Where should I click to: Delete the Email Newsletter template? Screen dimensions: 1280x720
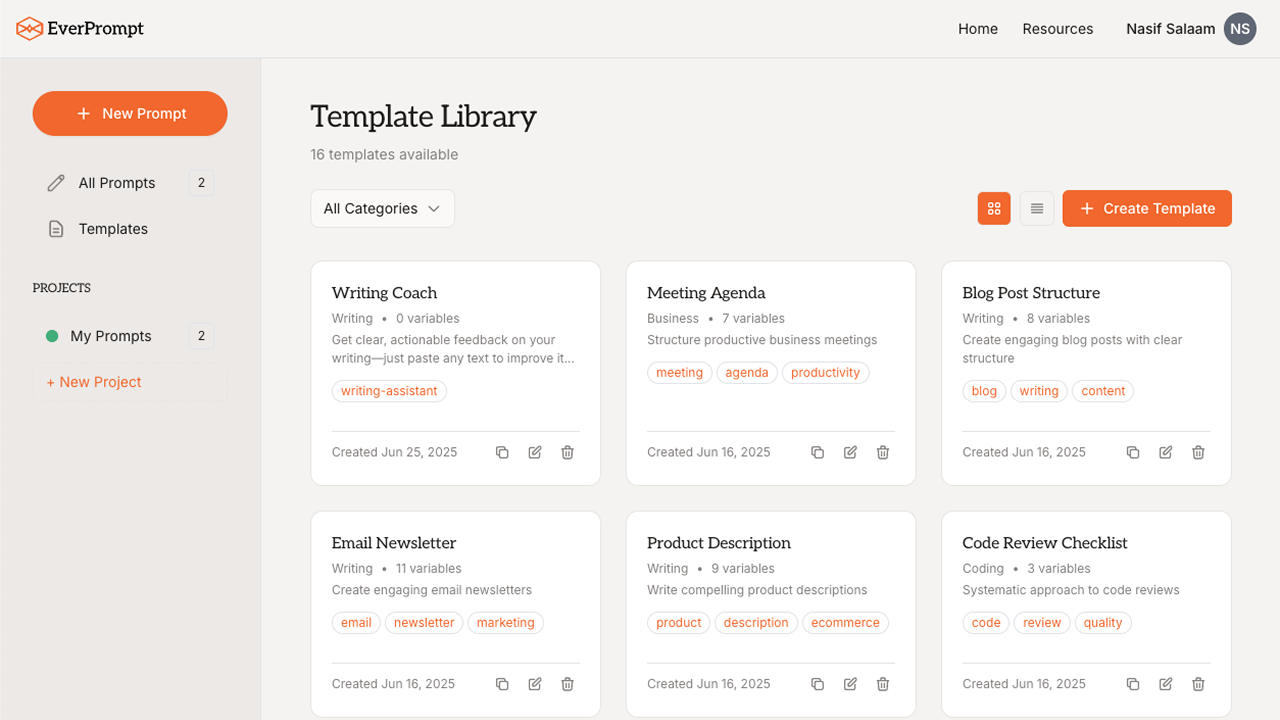tap(567, 683)
